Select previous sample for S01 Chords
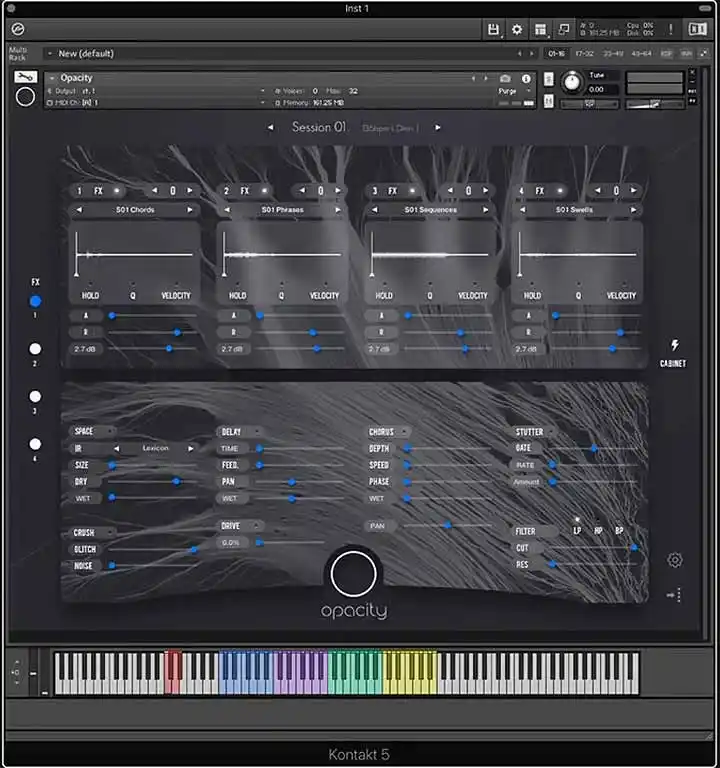The width and height of the screenshot is (720, 768). pyautogui.click(x=79, y=210)
